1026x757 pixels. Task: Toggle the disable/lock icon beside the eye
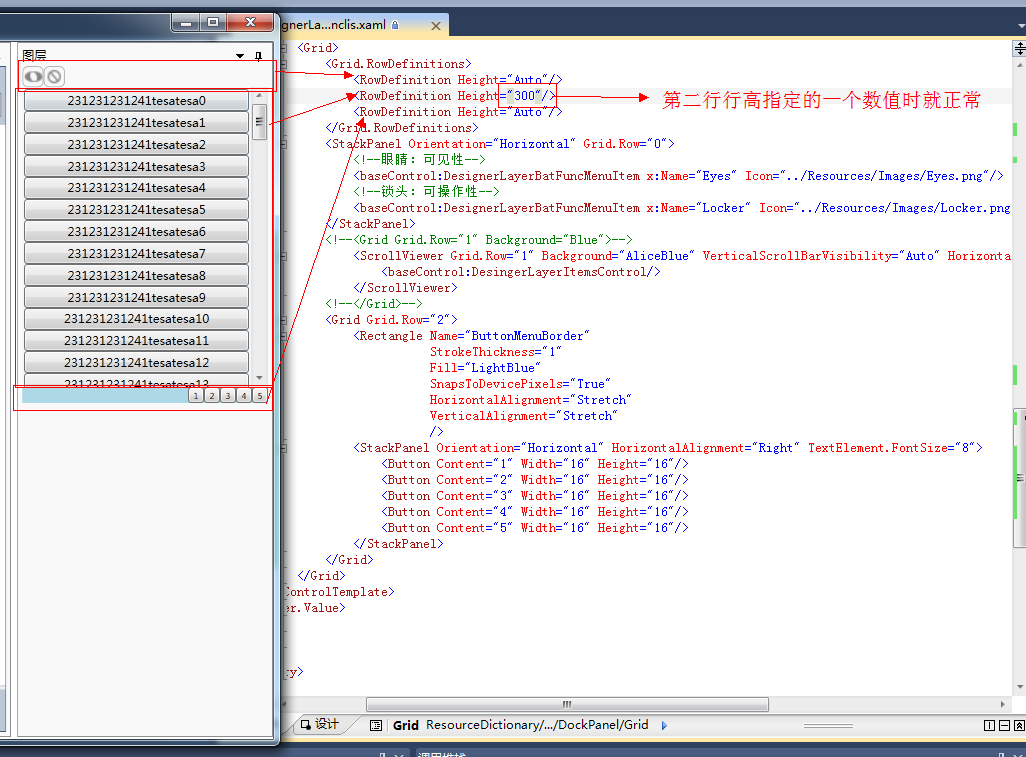point(53,76)
